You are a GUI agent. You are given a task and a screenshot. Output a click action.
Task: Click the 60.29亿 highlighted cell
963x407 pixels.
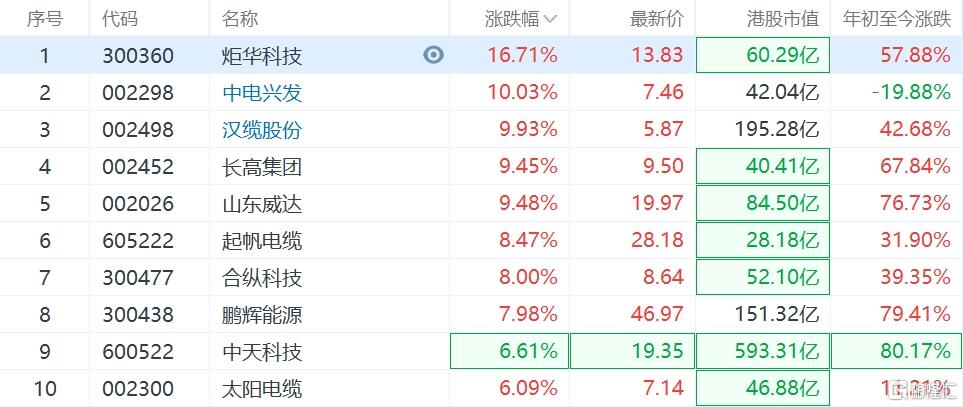[762, 56]
